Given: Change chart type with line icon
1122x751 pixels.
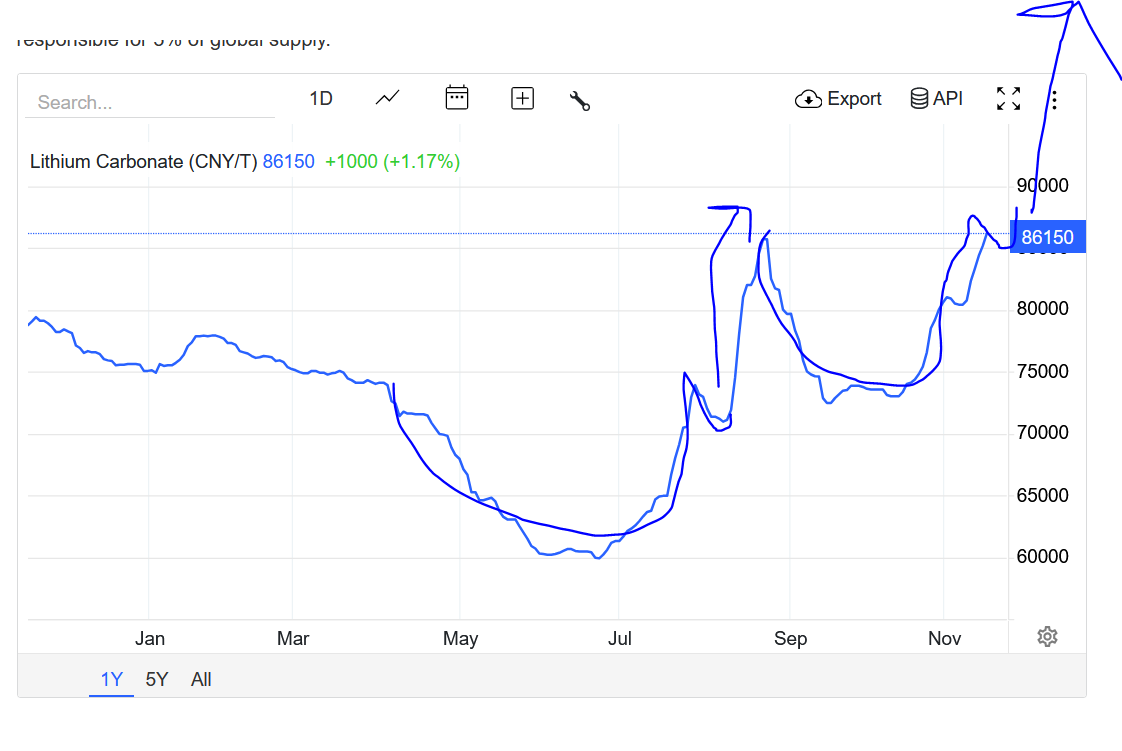Looking at the screenshot, I should click(x=387, y=98).
